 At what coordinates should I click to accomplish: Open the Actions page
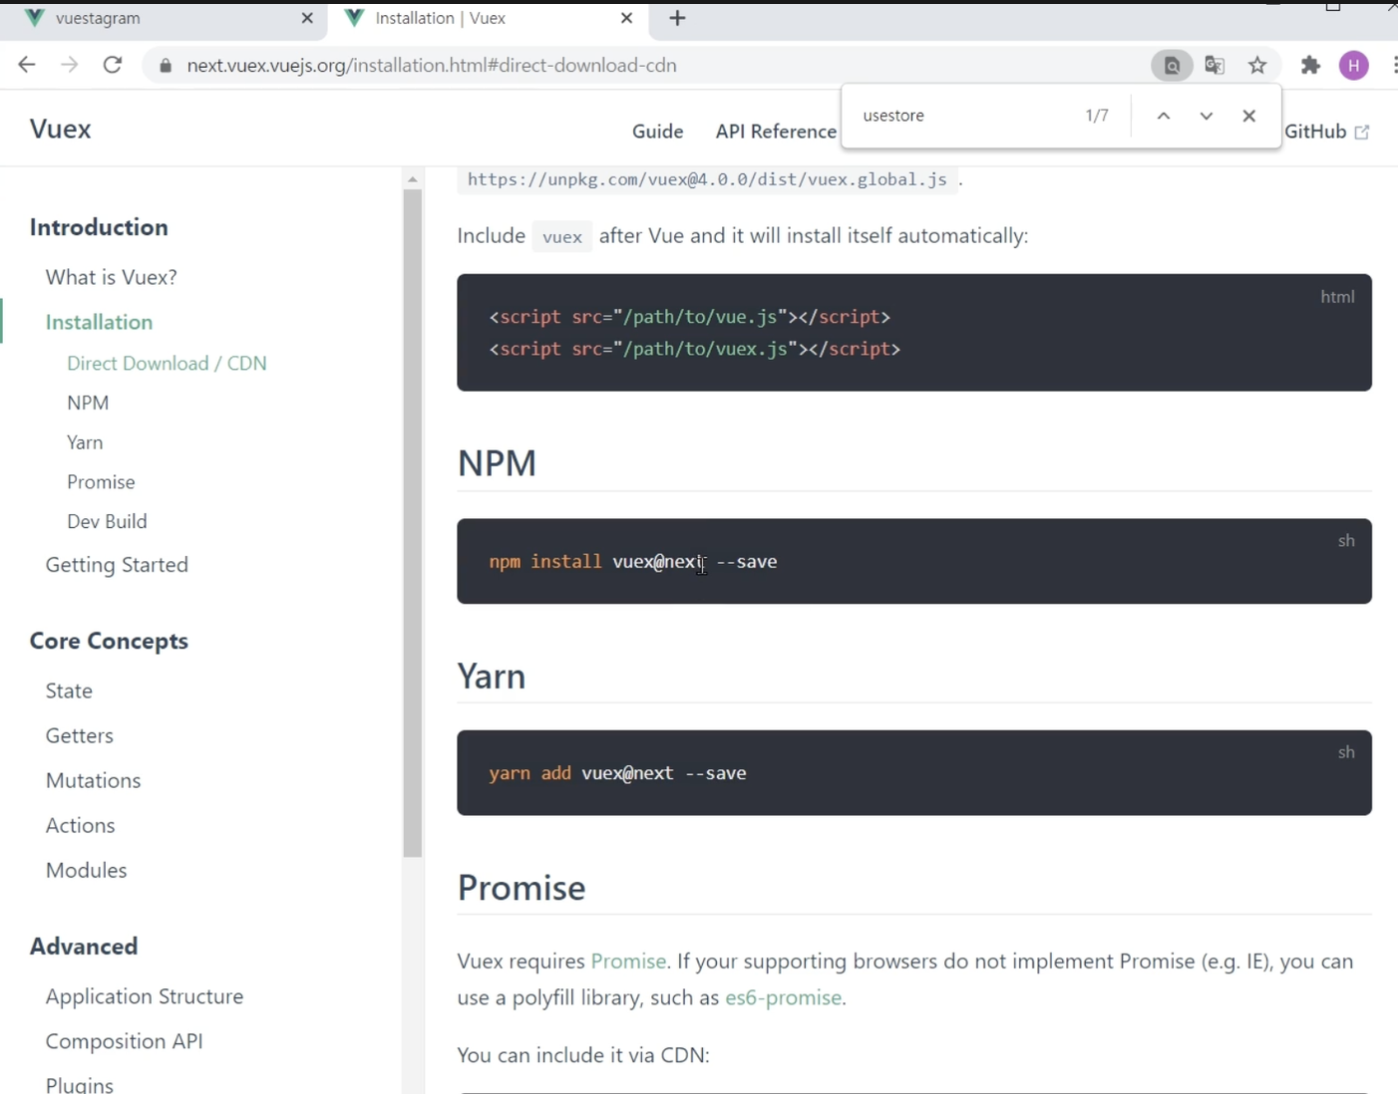click(80, 826)
